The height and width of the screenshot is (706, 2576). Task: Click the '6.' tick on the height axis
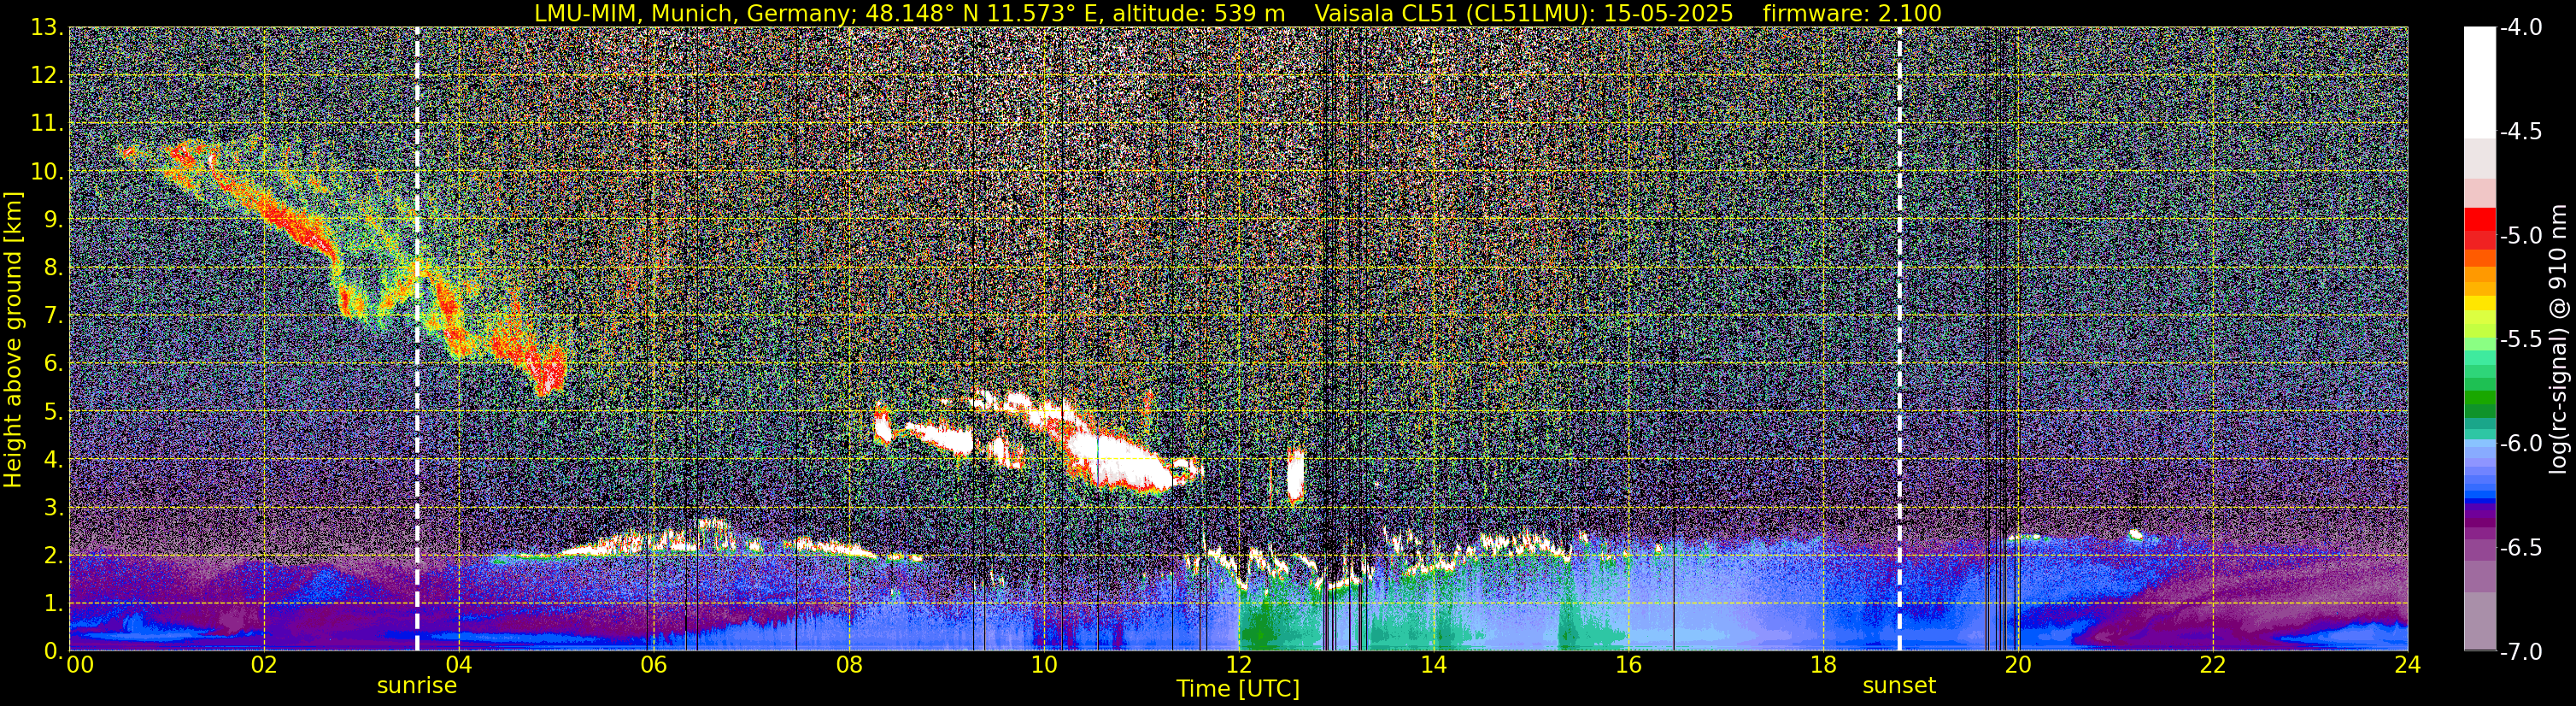click(x=53, y=364)
